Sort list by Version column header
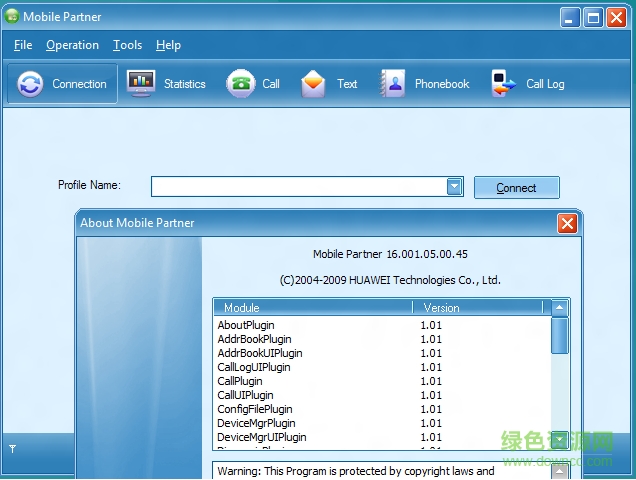Image resolution: width=636 pixels, height=480 pixels. (480, 308)
